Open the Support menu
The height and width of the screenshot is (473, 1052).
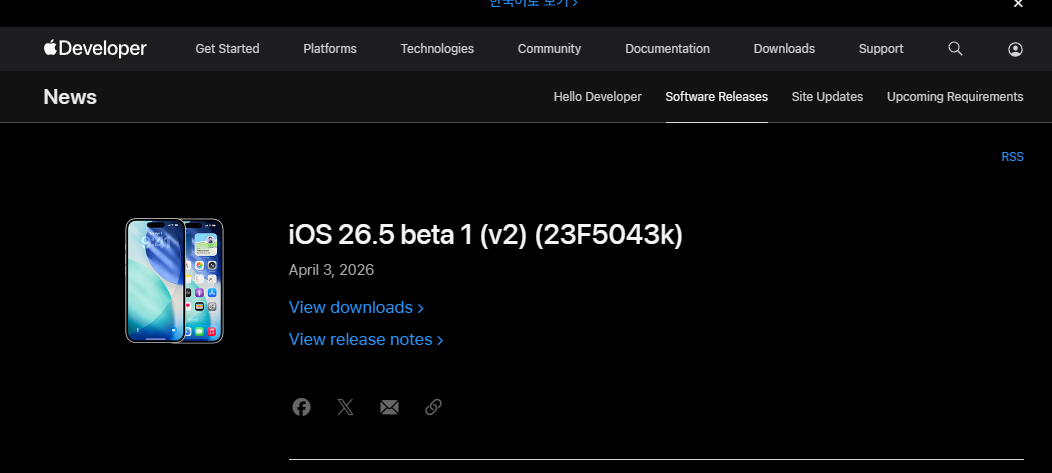(881, 49)
